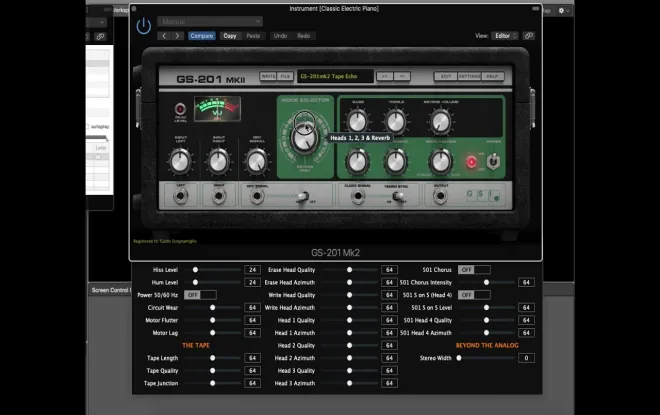Open the FILE menu on GS-201
This screenshot has height=415, width=660.
(x=285, y=76)
